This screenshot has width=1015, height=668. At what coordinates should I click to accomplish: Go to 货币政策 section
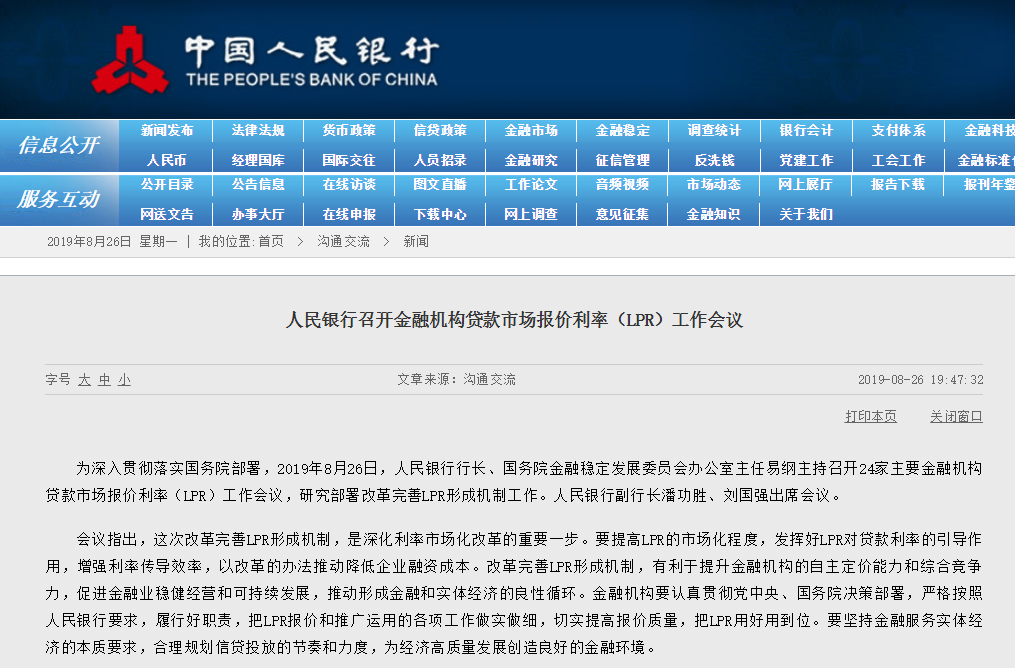pyautogui.click(x=350, y=130)
